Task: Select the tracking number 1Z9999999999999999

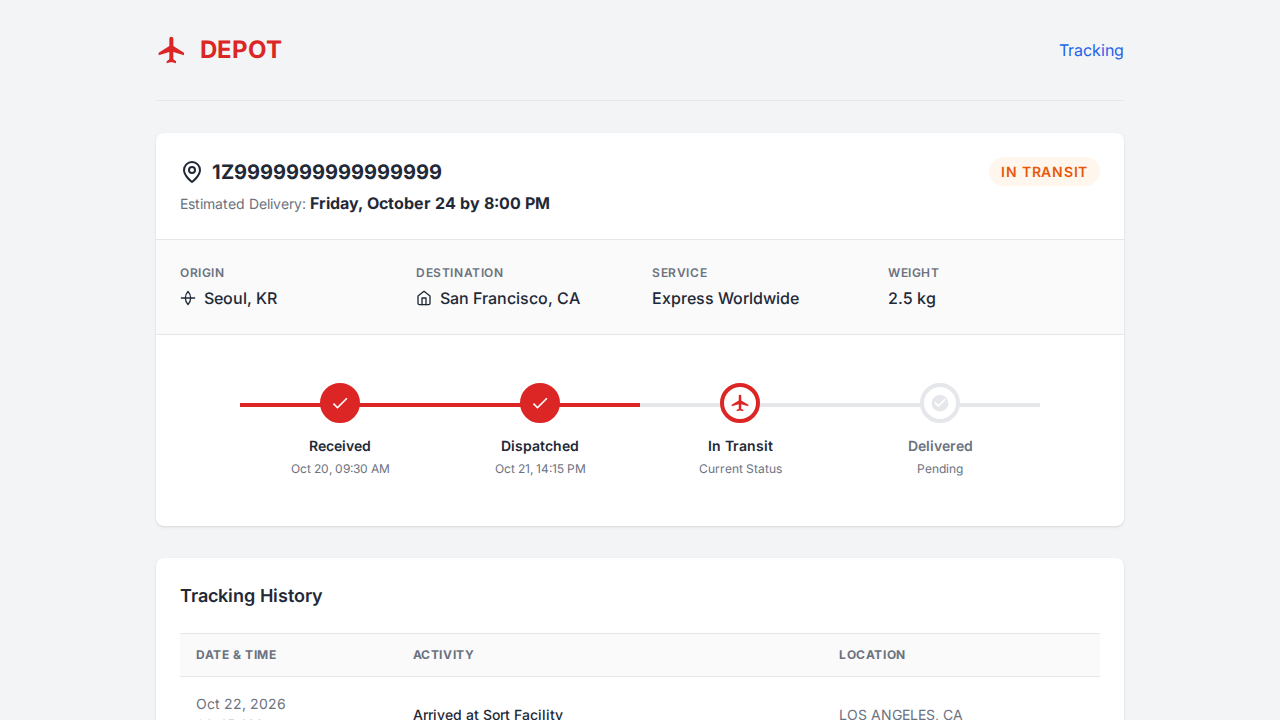Action: coord(327,172)
